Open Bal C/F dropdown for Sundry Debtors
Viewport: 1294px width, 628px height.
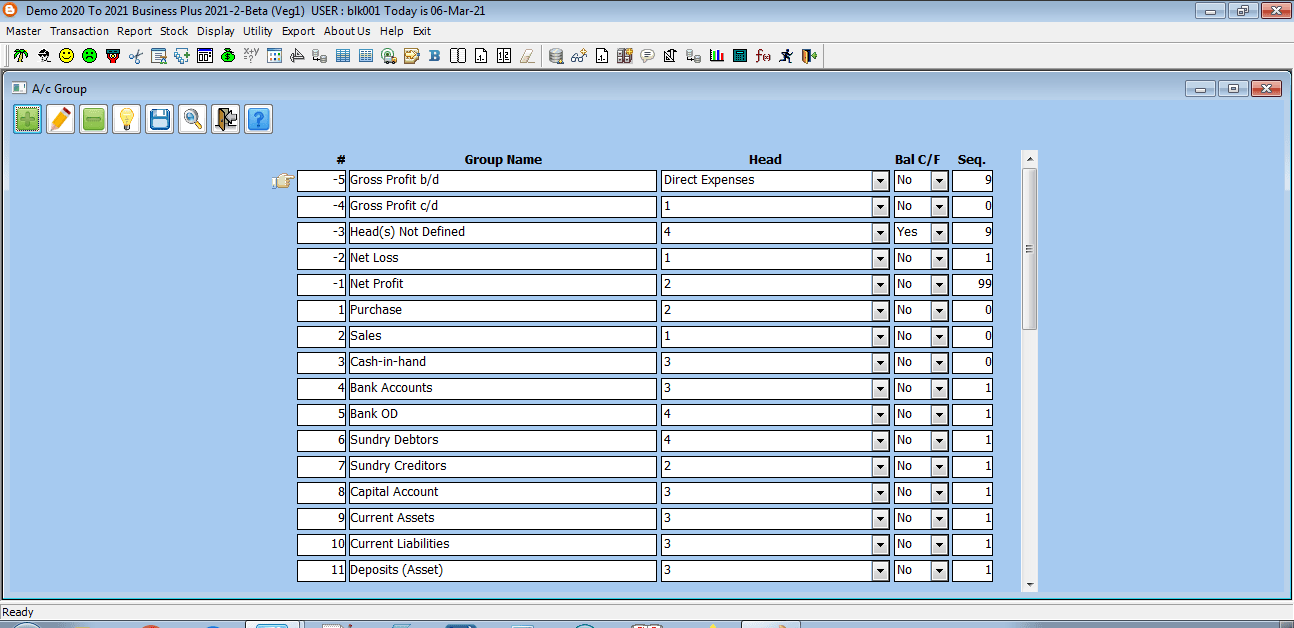pos(939,441)
